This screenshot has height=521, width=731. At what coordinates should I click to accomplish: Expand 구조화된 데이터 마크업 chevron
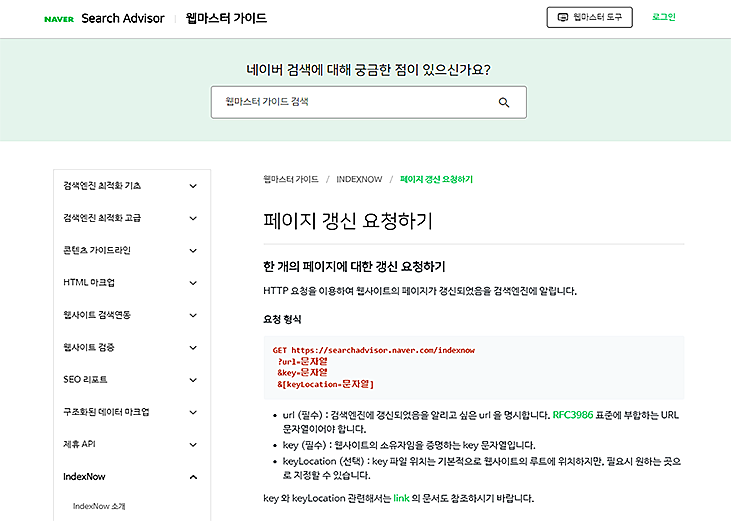coord(193,412)
